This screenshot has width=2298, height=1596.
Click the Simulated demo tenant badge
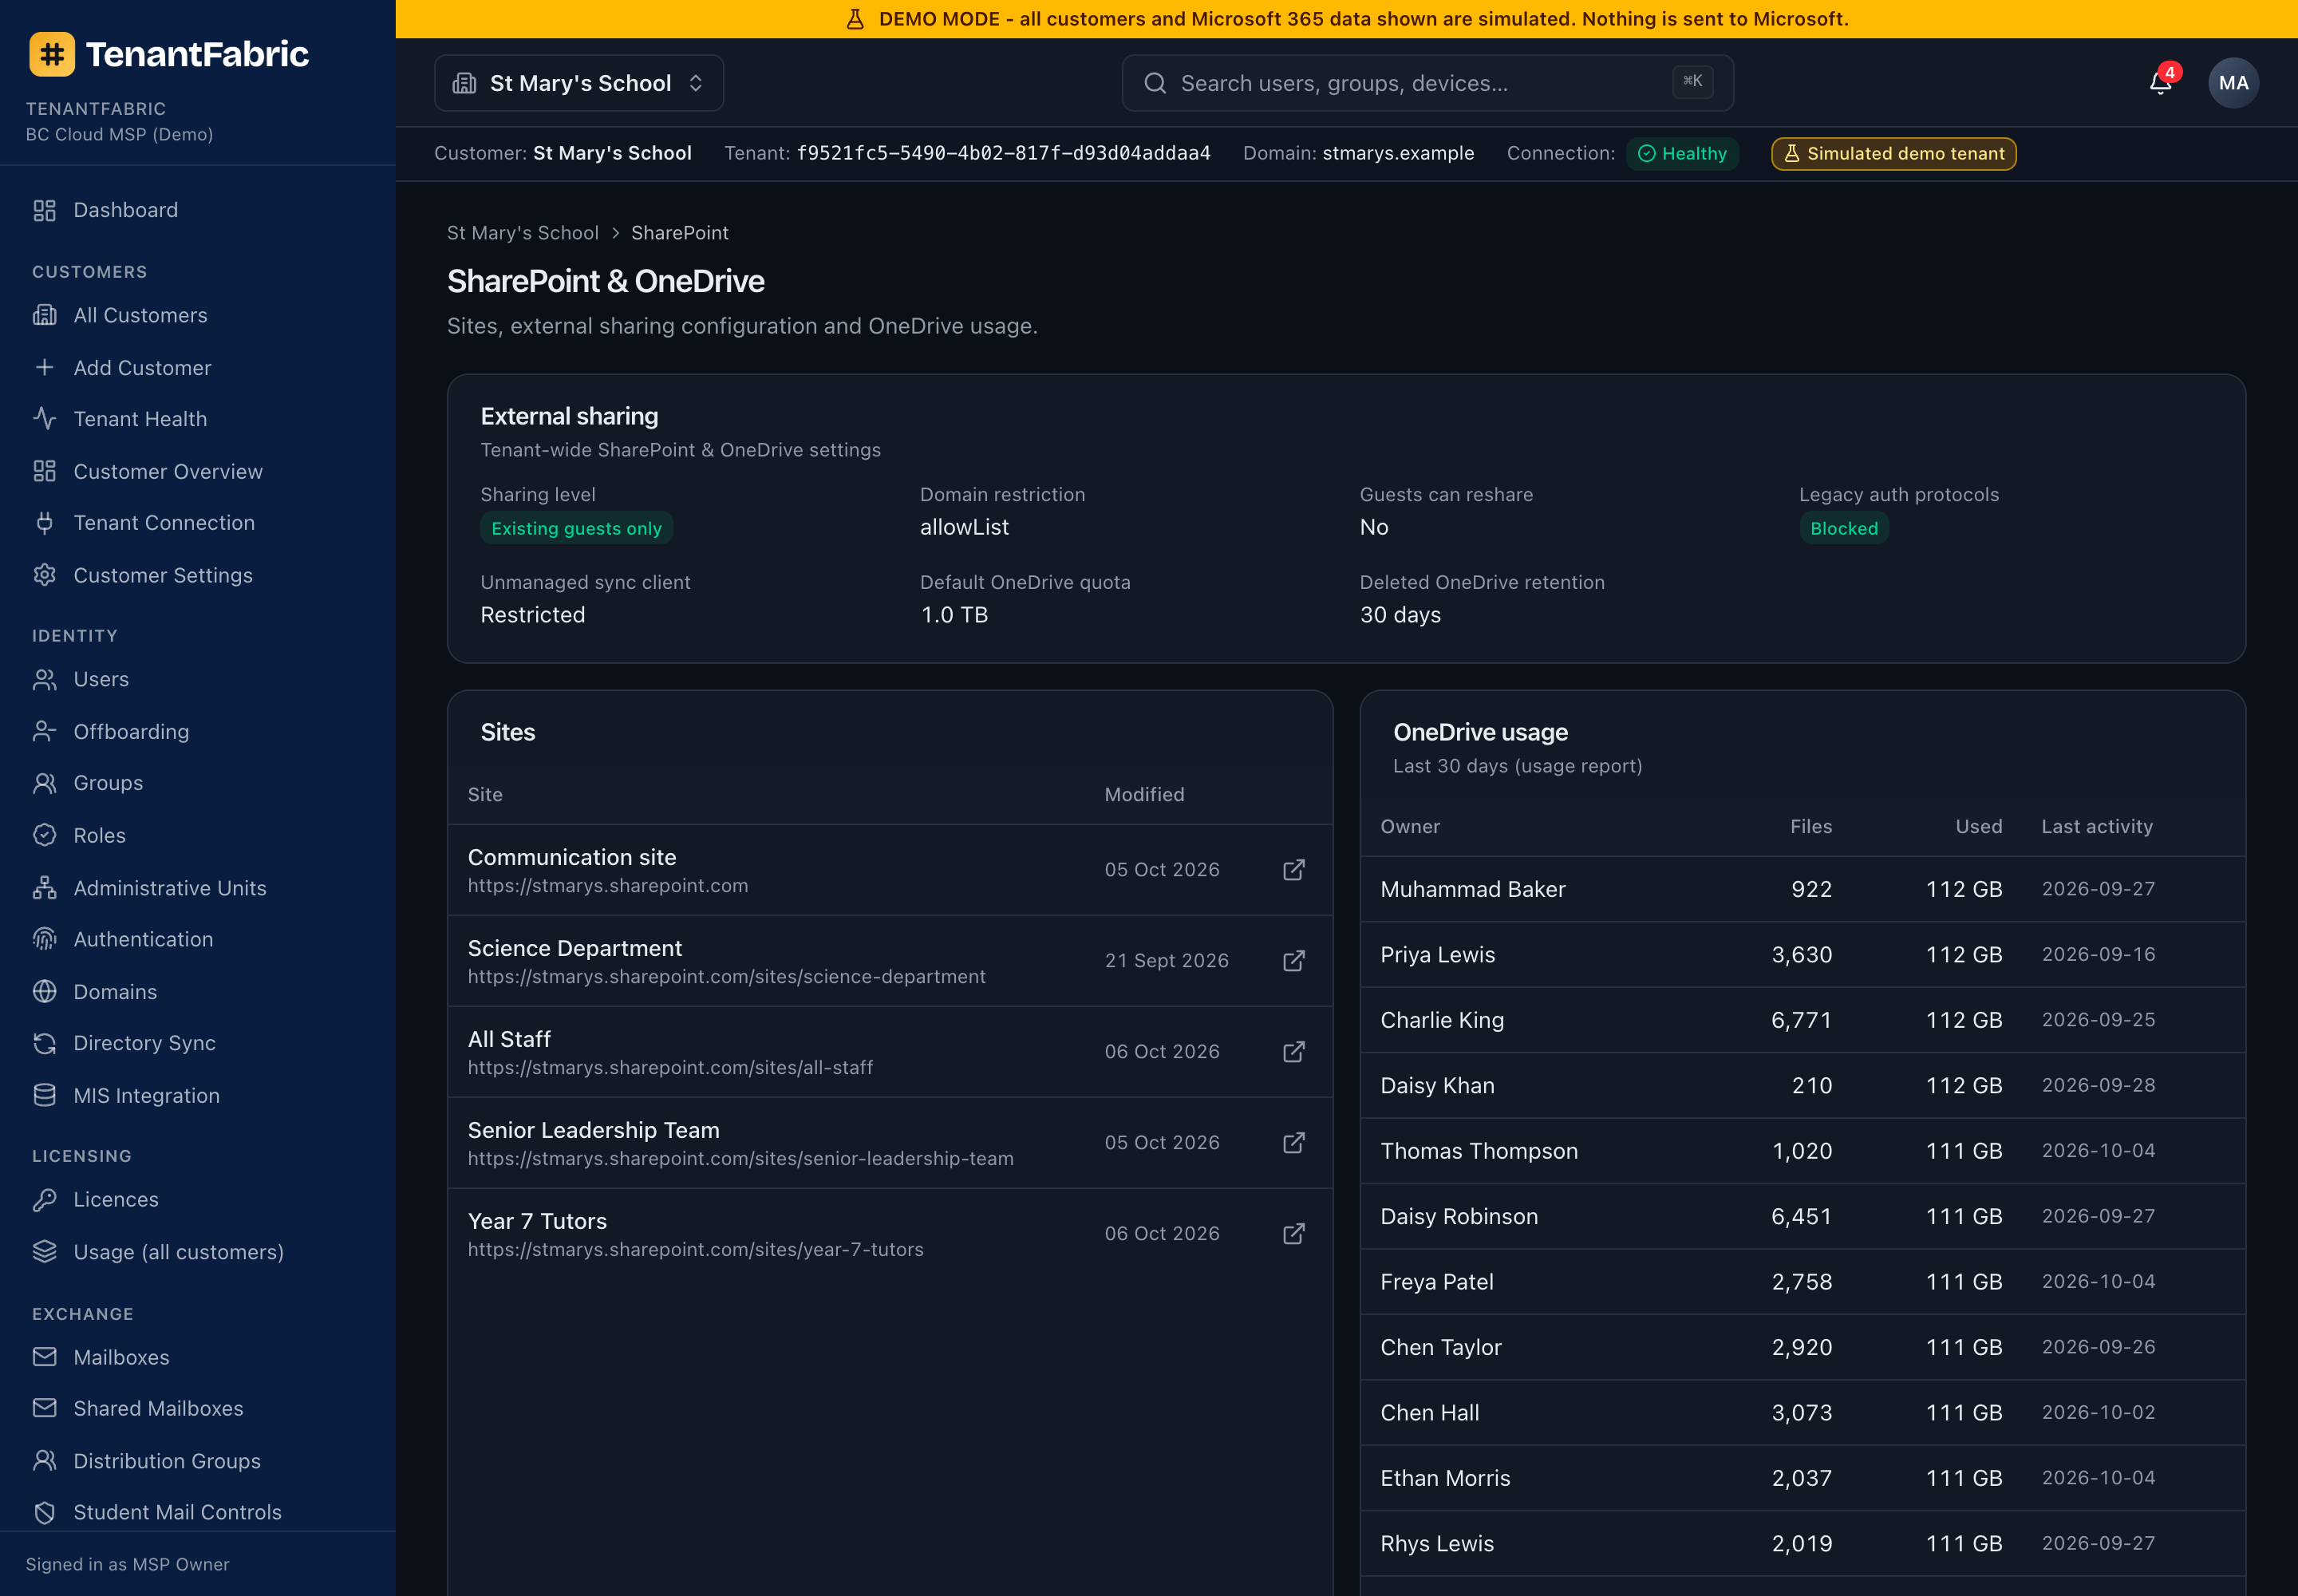point(1893,154)
